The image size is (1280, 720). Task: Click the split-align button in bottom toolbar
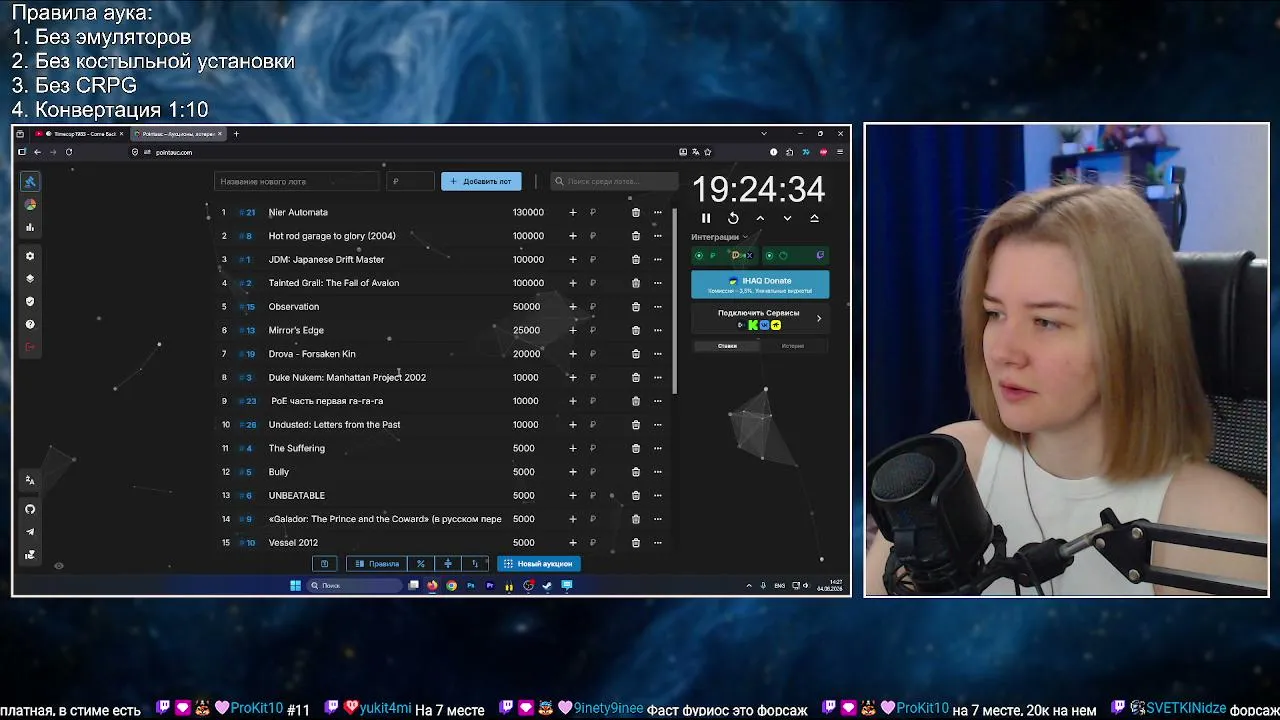[x=448, y=564]
